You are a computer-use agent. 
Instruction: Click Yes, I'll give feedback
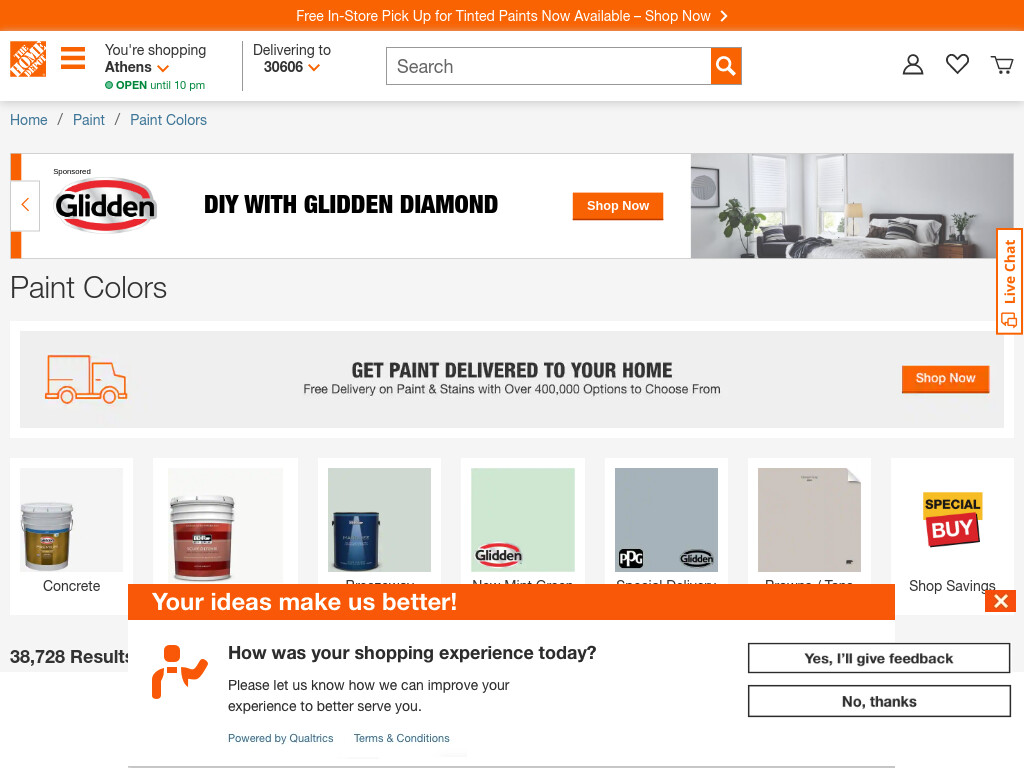click(878, 658)
